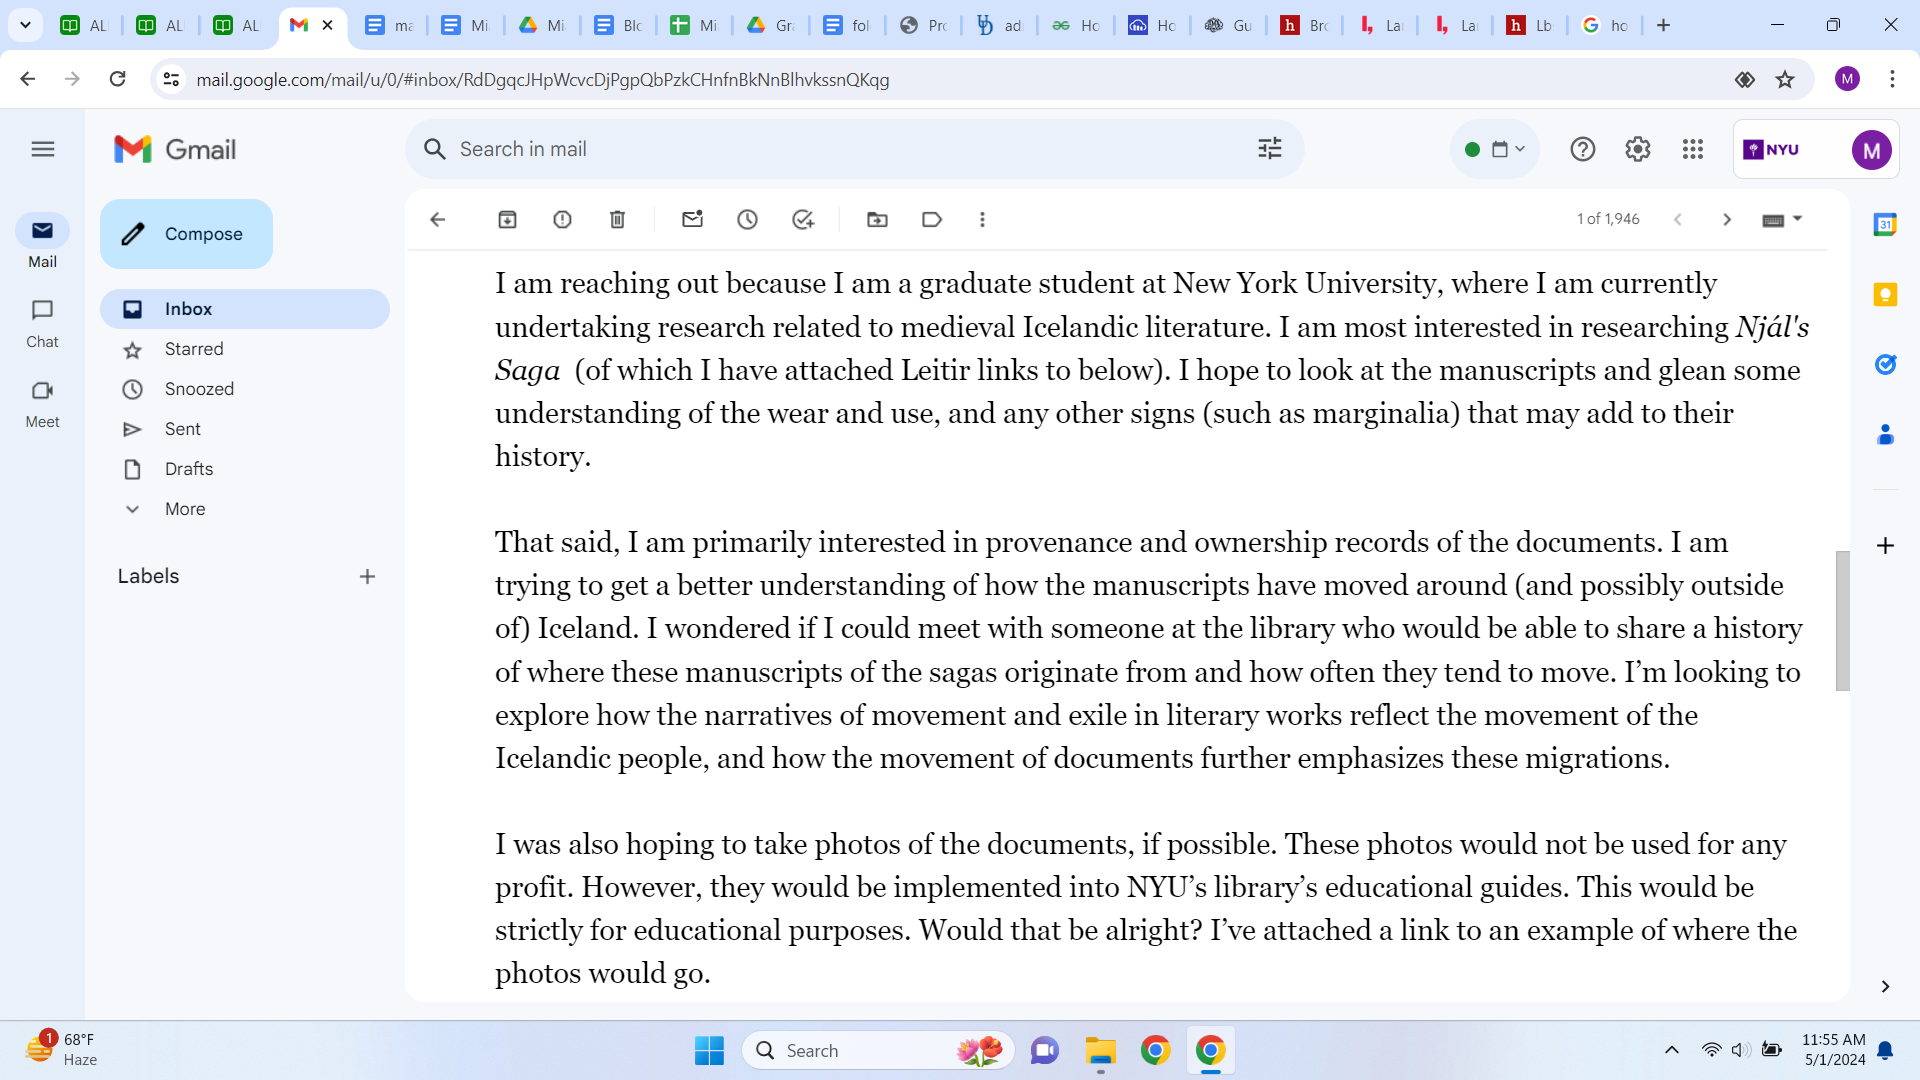Mark the email as unread
This screenshot has width=1920, height=1080.
[x=692, y=220]
